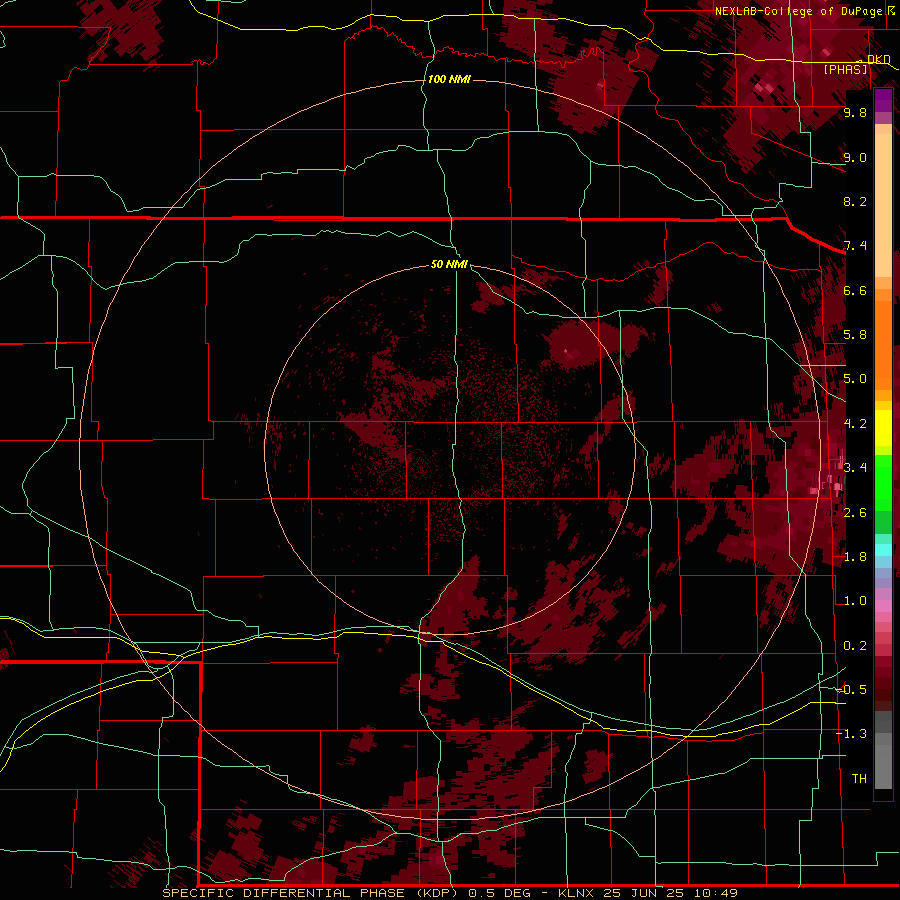Click the 9.0 scale value
Image resolution: width=900 pixels, height=900 pixels.
(x=855, y=157)
